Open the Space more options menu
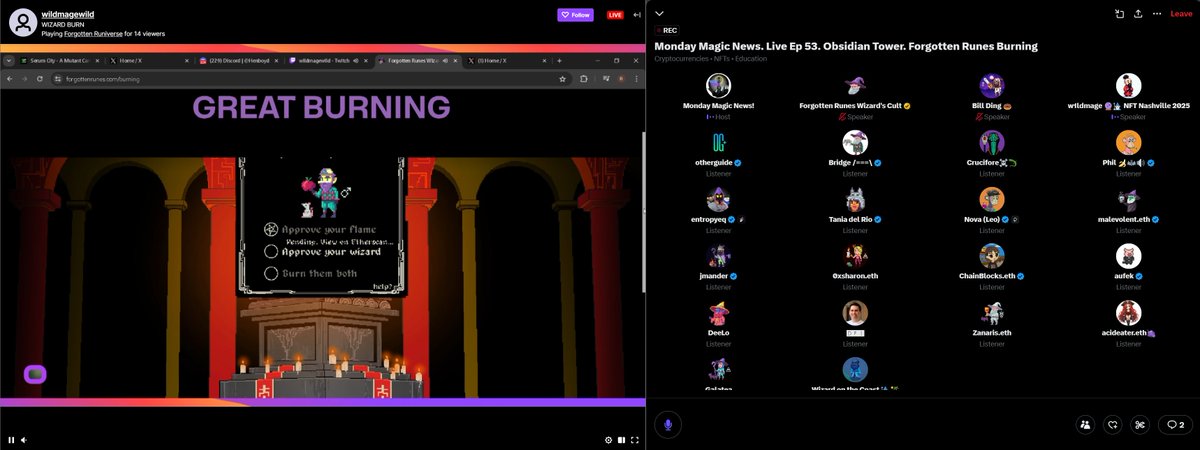 (1157, 14)
